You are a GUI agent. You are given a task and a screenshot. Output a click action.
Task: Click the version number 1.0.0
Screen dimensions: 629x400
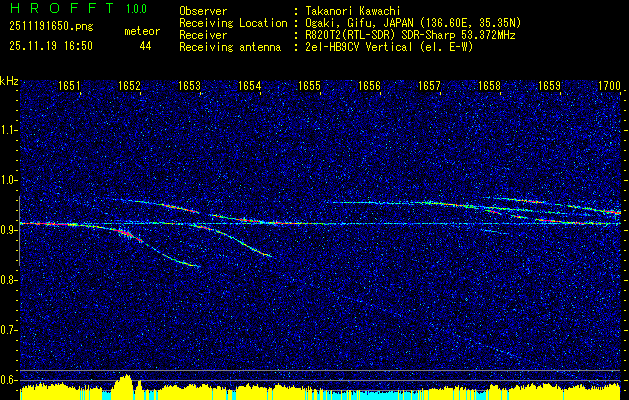click(x=136, y=9)
